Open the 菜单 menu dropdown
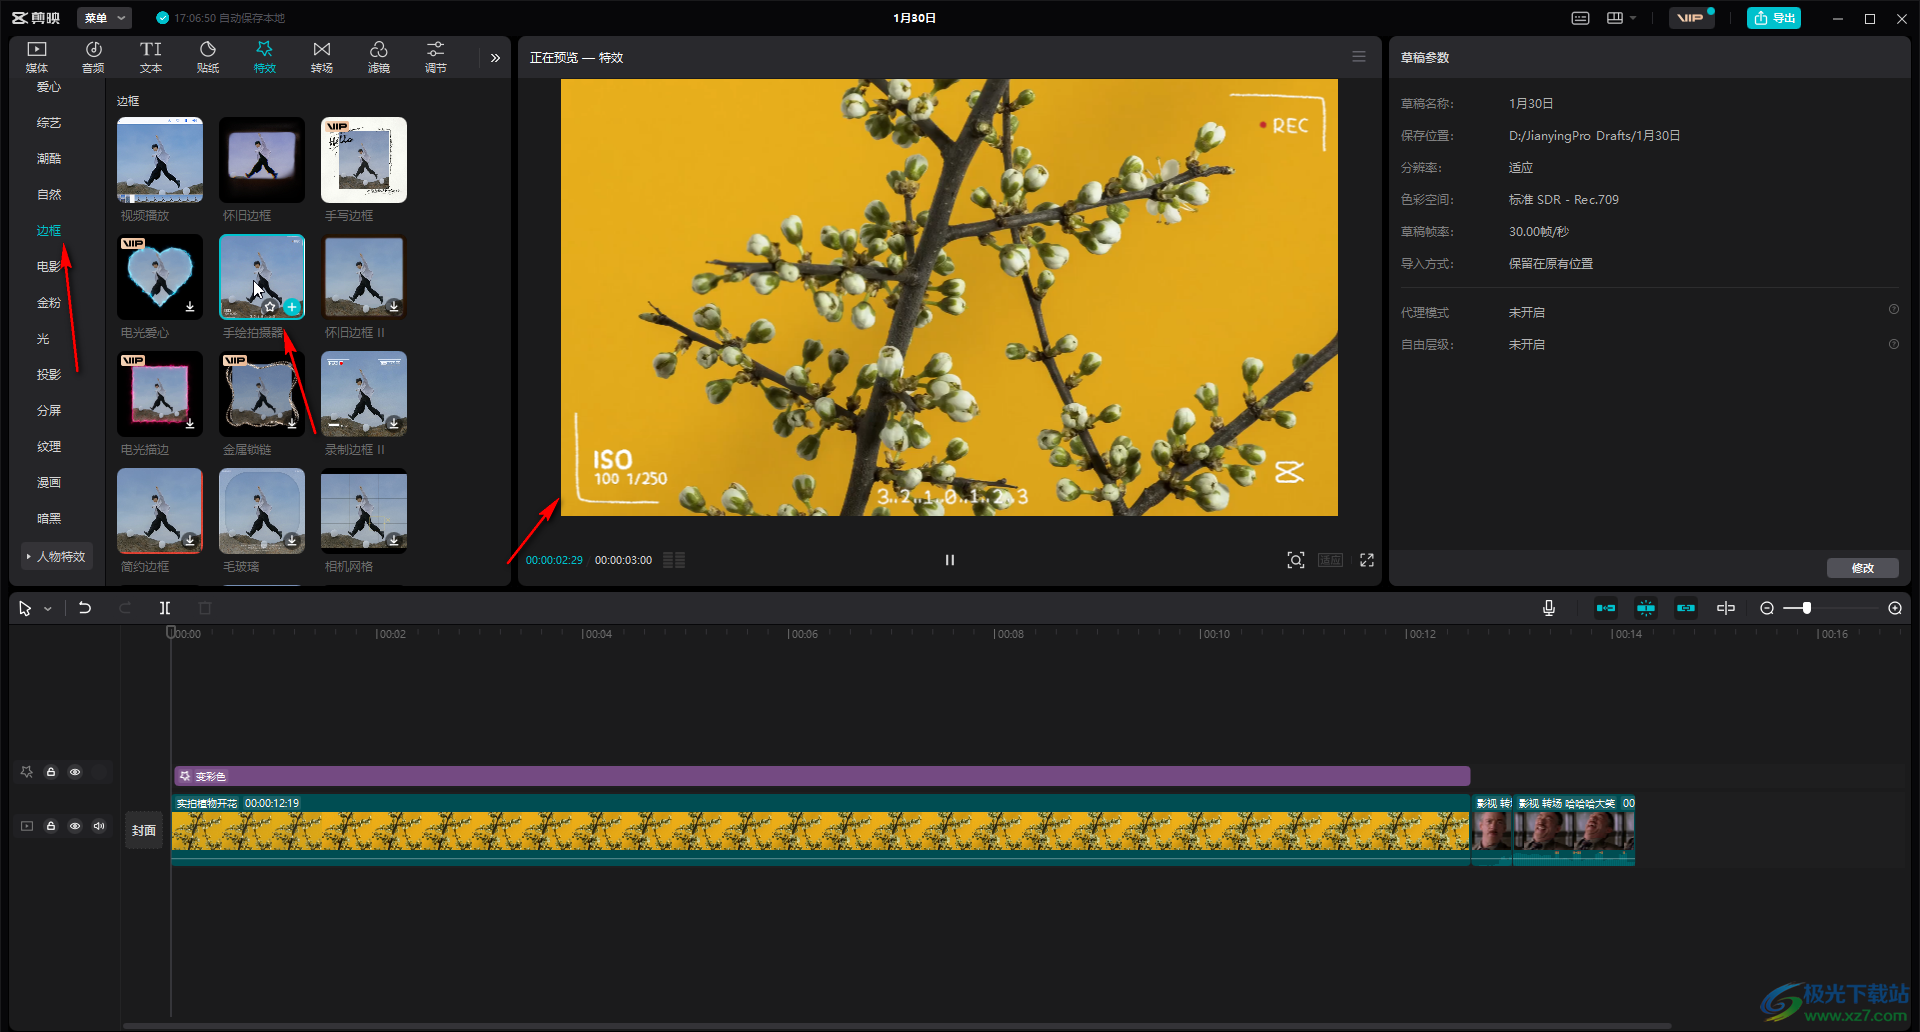 pyautogui.click(x=104, y=18)
